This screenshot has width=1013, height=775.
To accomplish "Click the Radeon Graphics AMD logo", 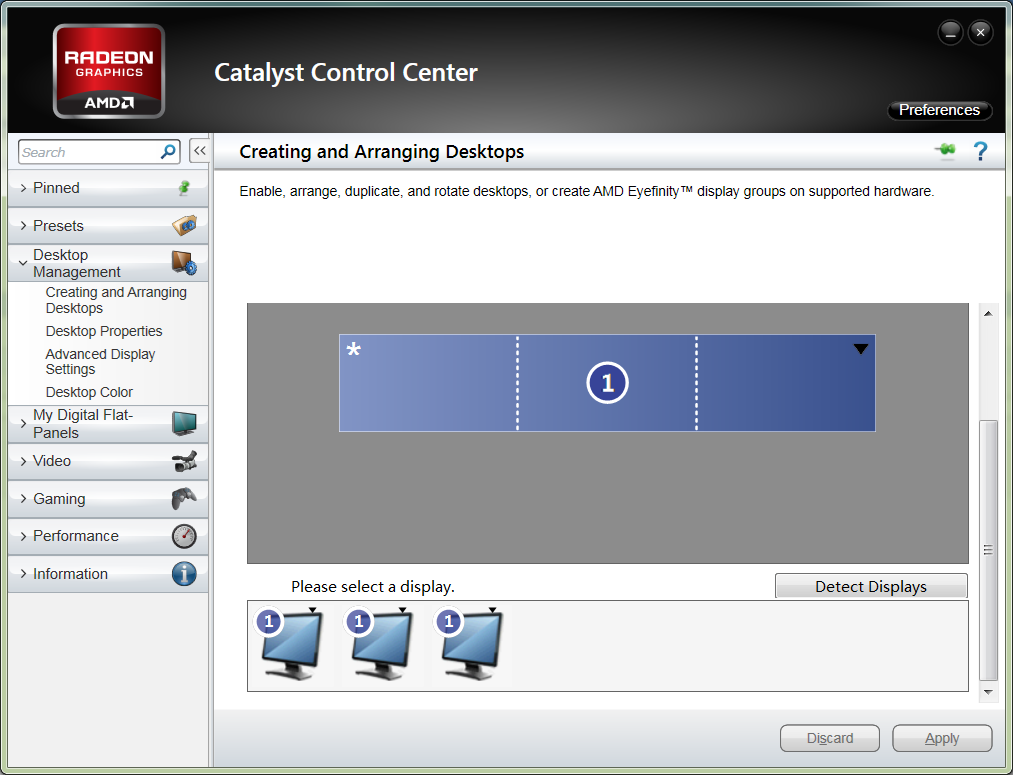I will 109,71.
